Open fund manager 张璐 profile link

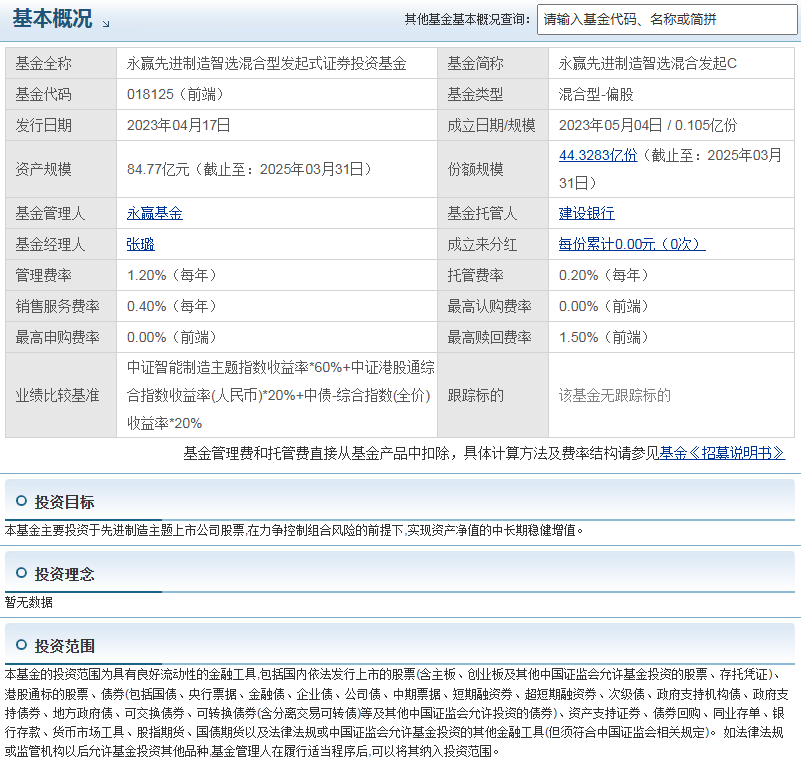click(140, 244)
